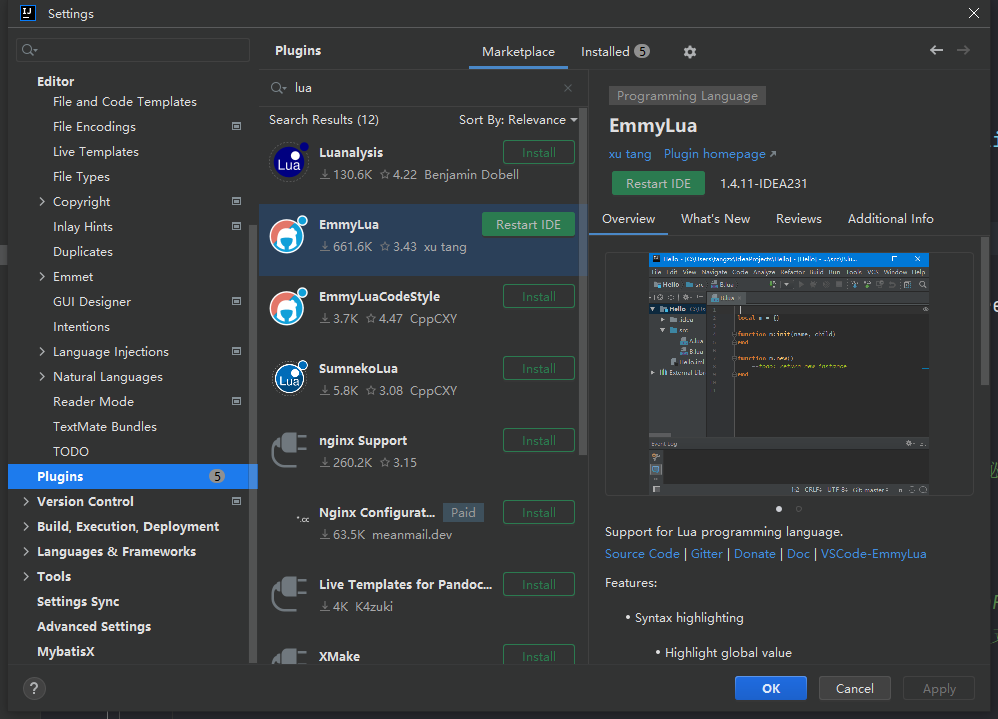Select TextMate Bundles in settings tree
The height and width of the screenshot is (719, 998).
104,426
